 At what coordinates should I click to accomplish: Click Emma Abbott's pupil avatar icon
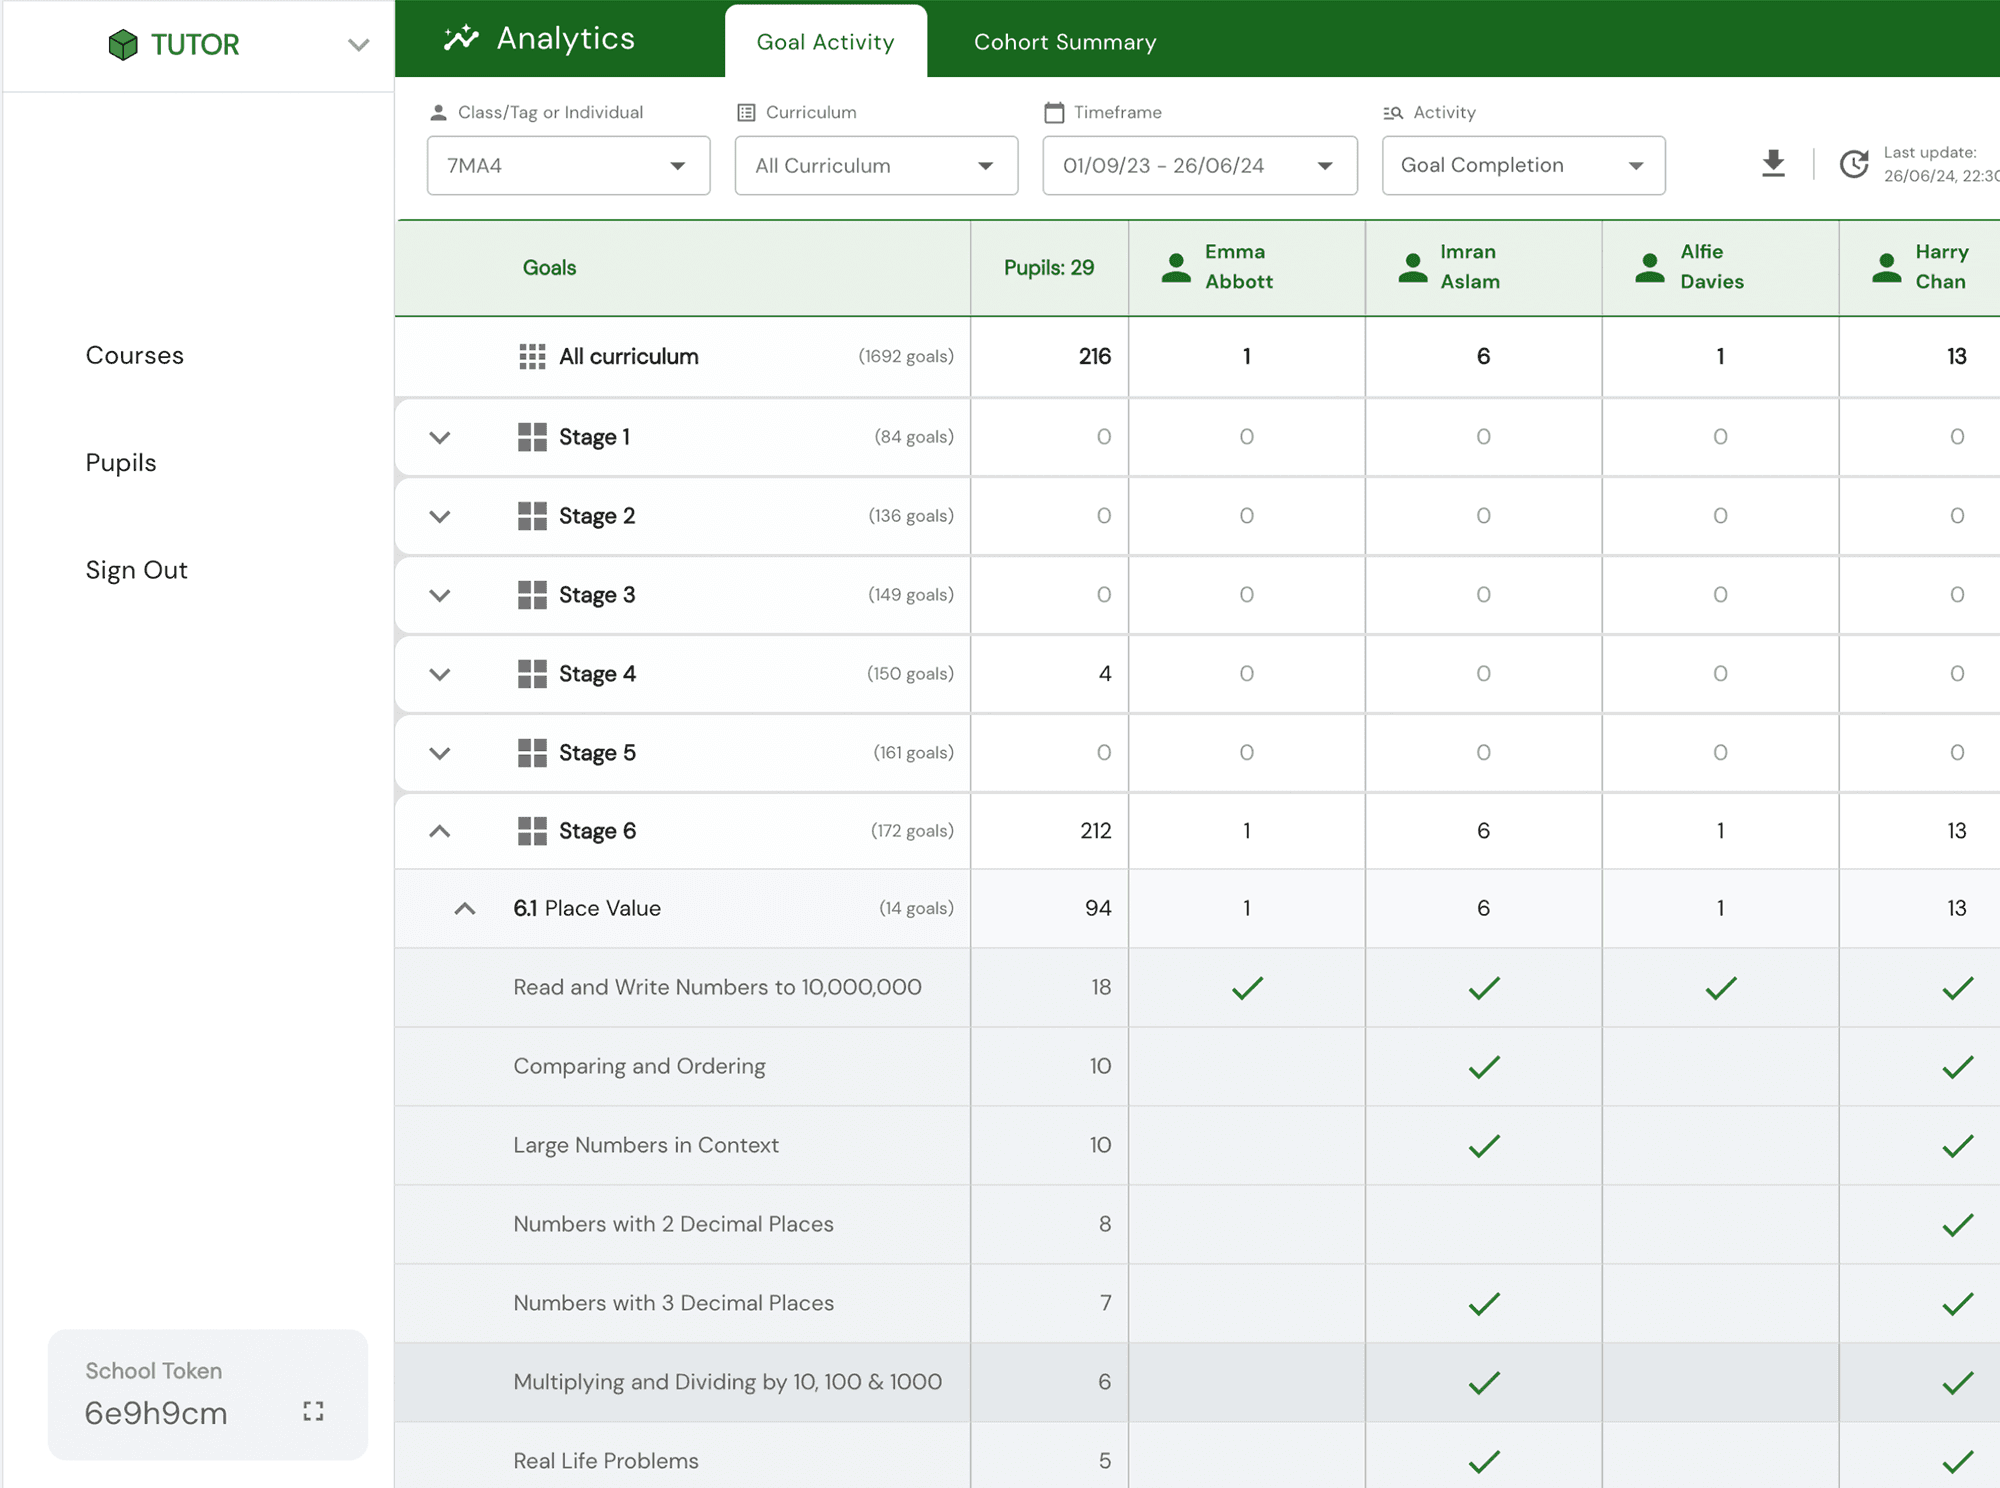tap(1176, 268)
